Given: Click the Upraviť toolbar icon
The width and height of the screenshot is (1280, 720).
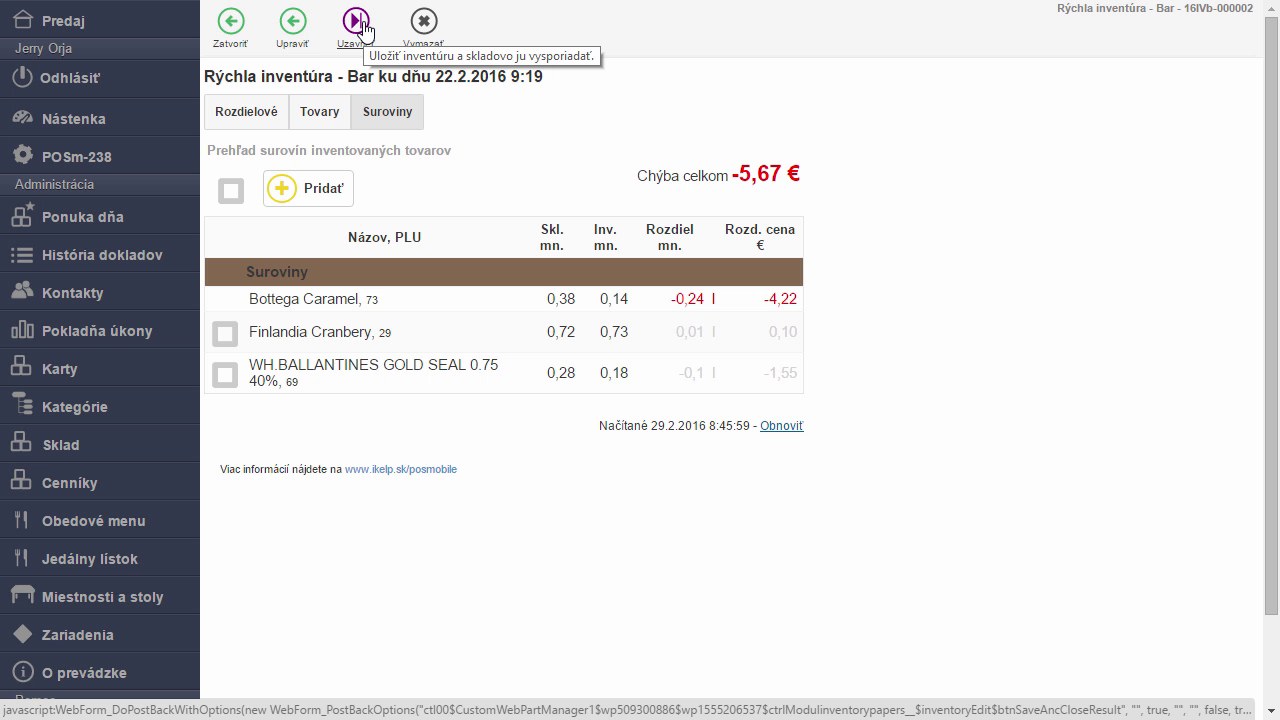Looking at the screenshot, I should pyautogui.click(x=293, y=21).
